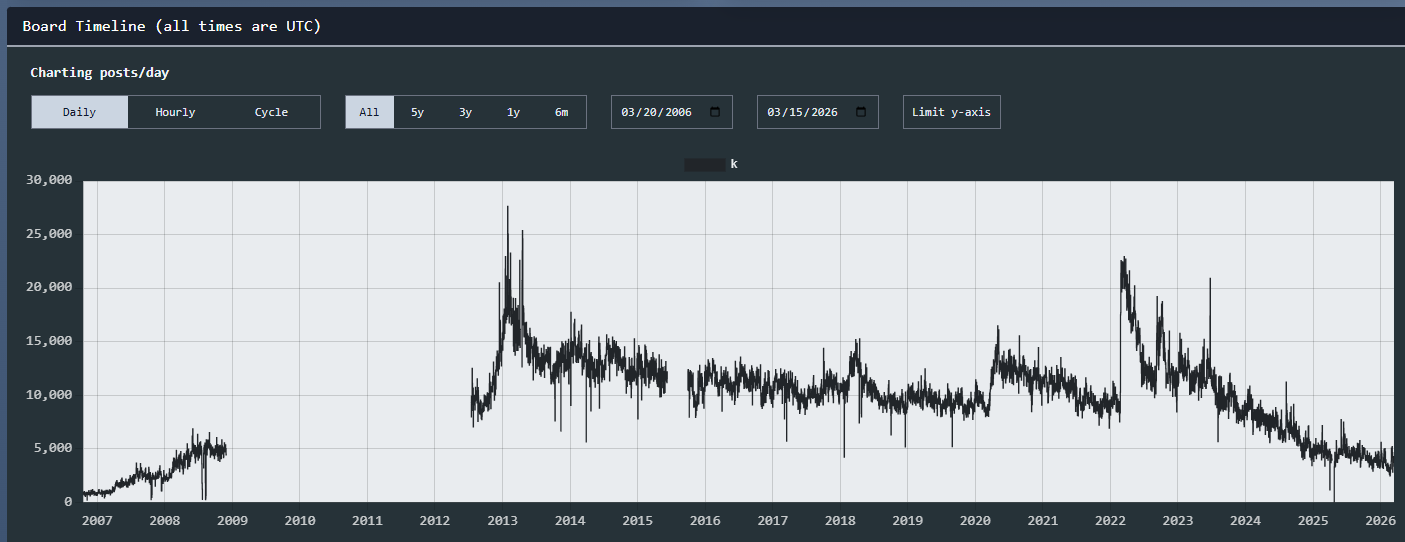
Task: Click the 2013 x-axis label
Action: [x=502, y=521]
